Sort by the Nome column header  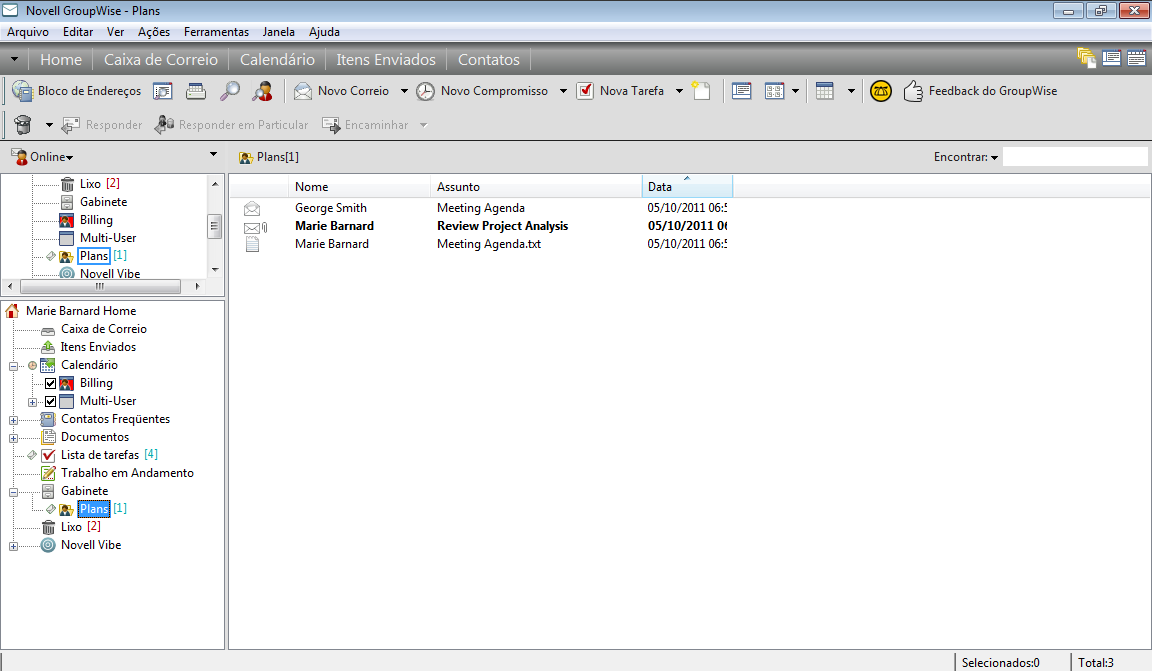click(x=359, y=187)
